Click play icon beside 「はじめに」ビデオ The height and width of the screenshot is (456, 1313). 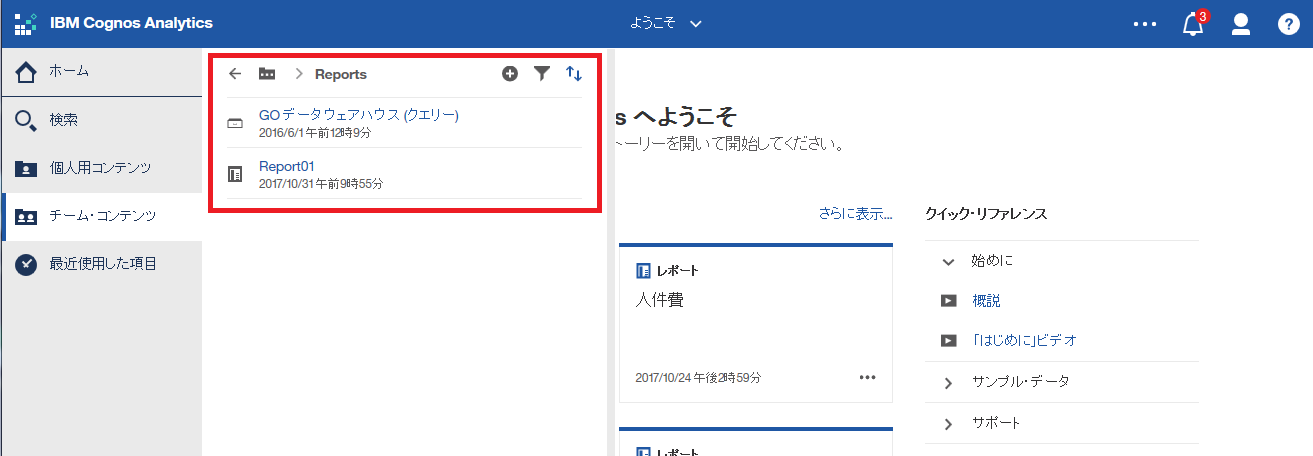949,341
